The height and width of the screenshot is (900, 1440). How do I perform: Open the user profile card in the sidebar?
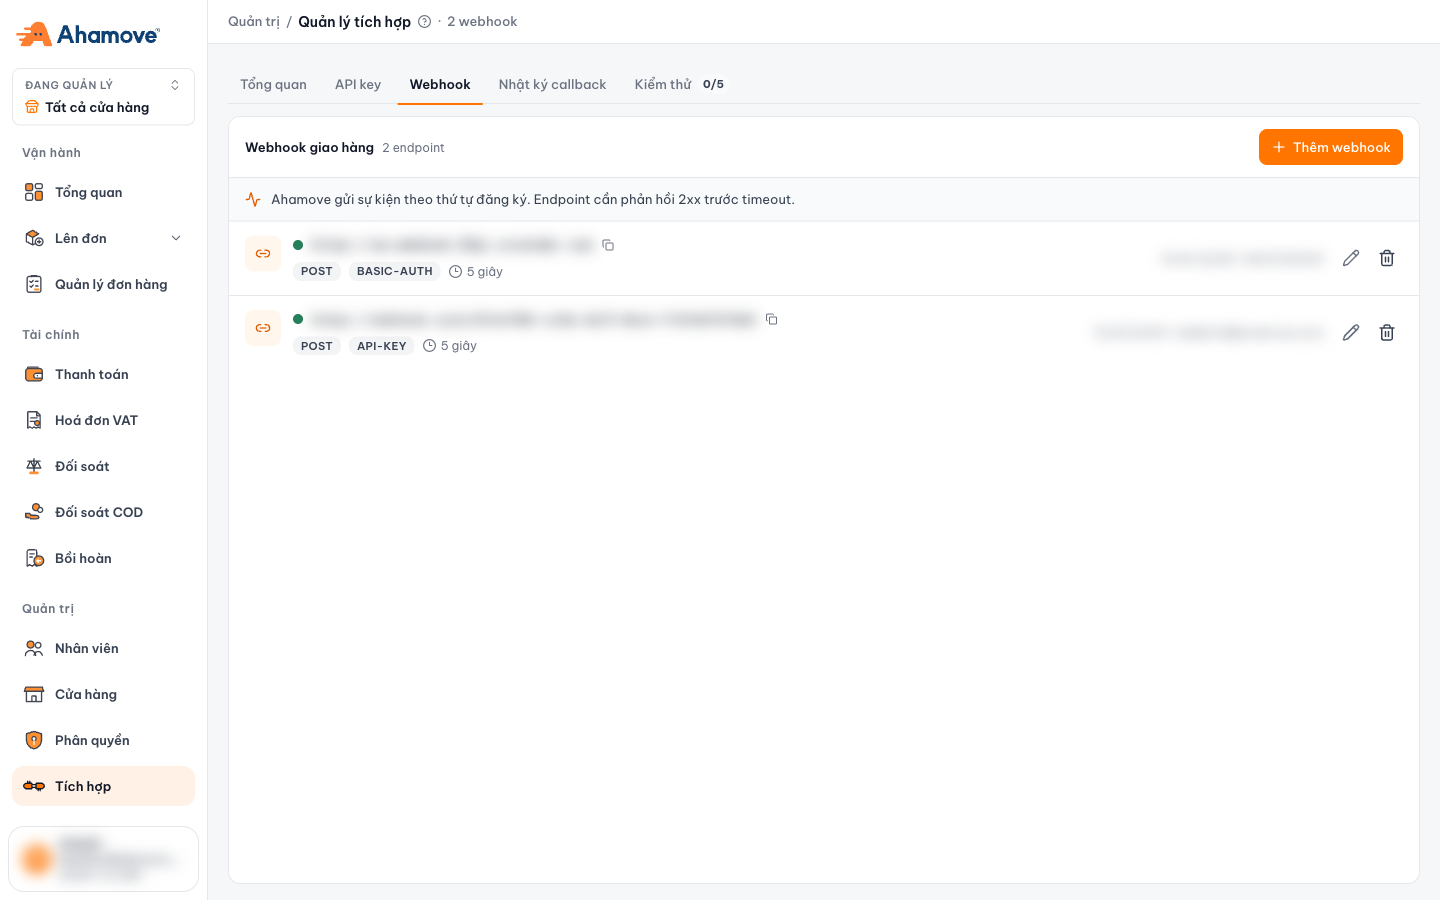103,859
